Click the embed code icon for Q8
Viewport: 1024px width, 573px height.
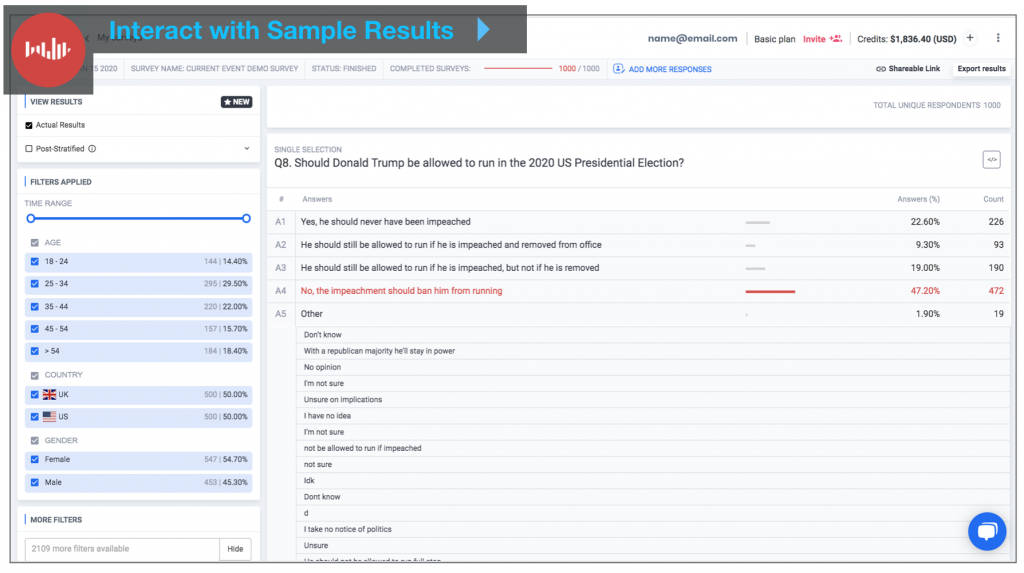[x=991, y=159]
